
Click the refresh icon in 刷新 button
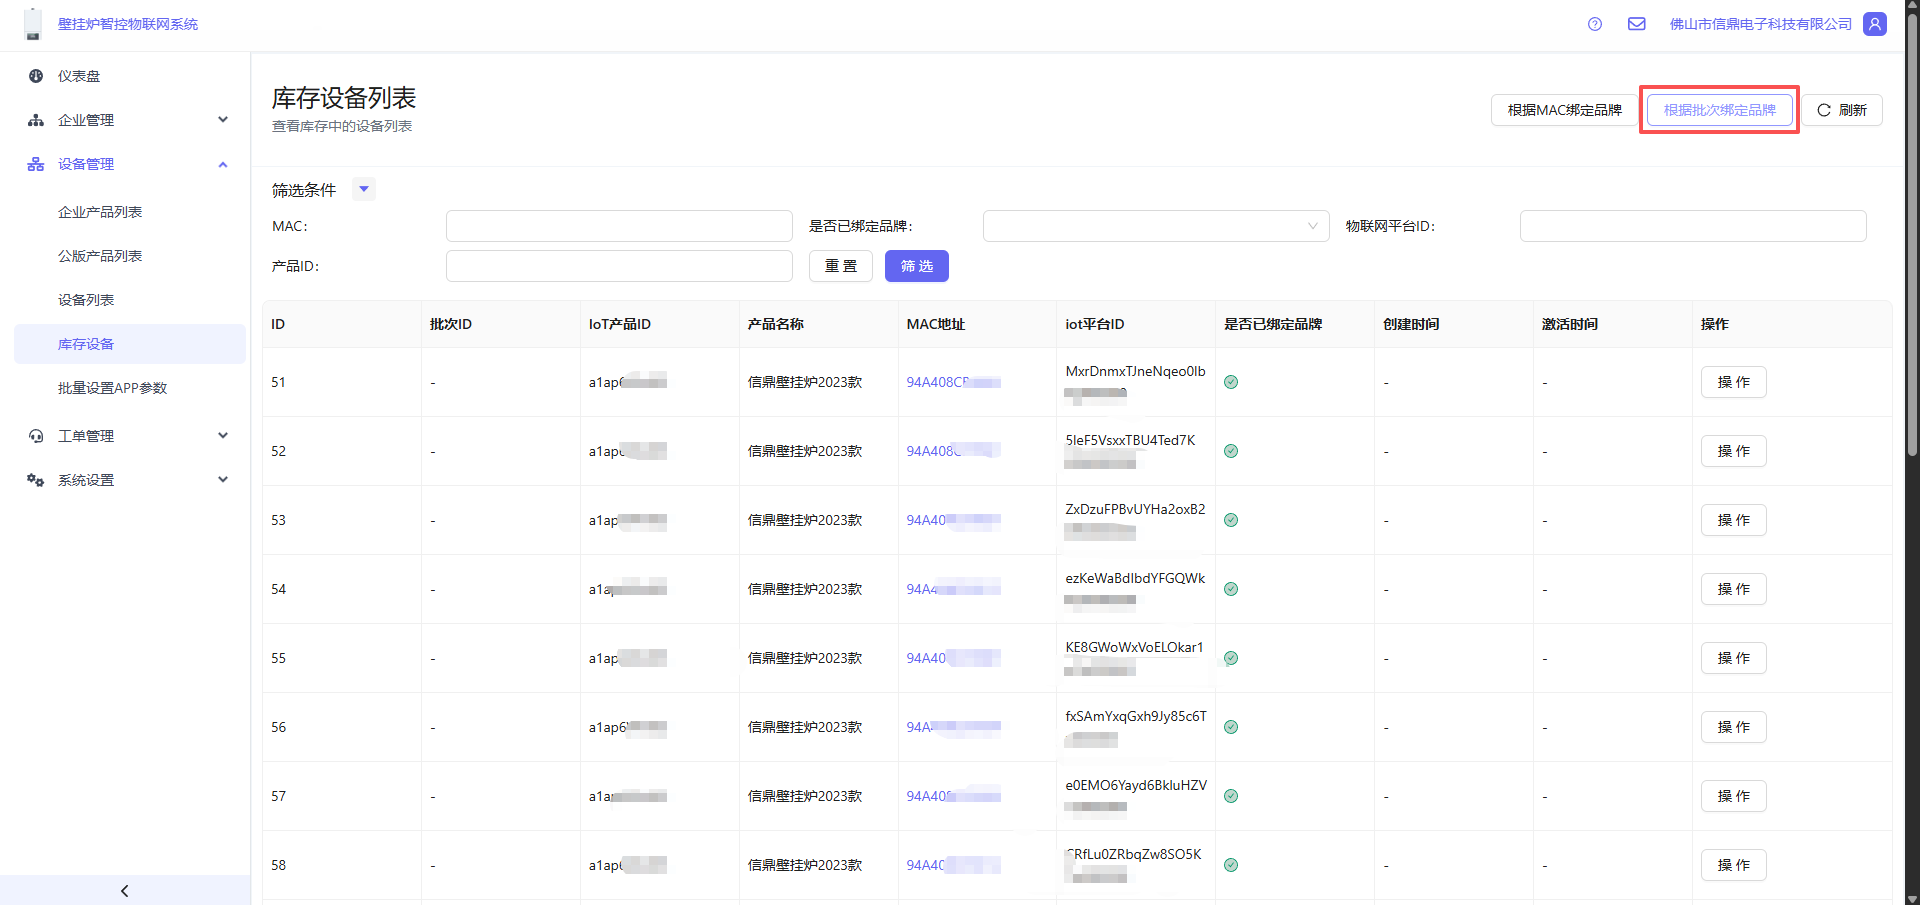pos(1824,110)
